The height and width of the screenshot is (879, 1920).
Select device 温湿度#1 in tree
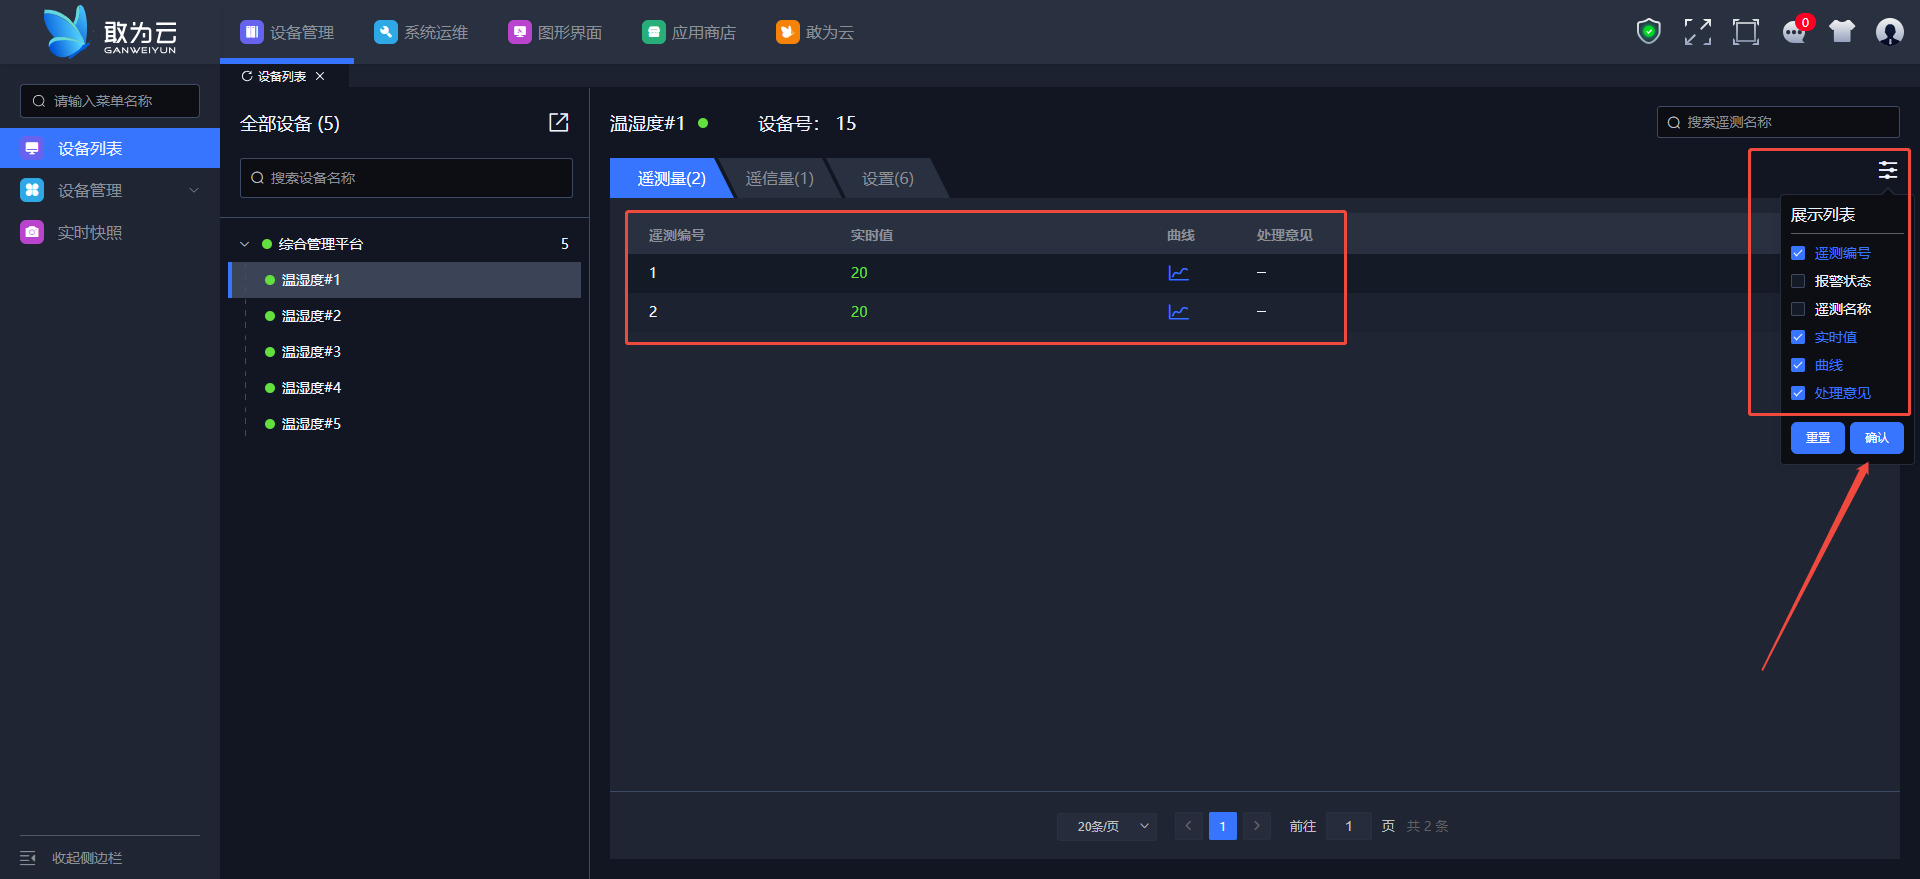[404, 280]
